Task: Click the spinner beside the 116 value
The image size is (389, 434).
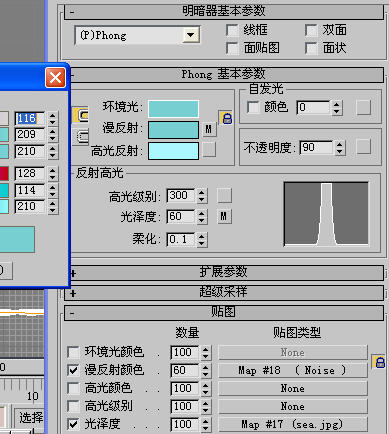Action: pos(52,118)
